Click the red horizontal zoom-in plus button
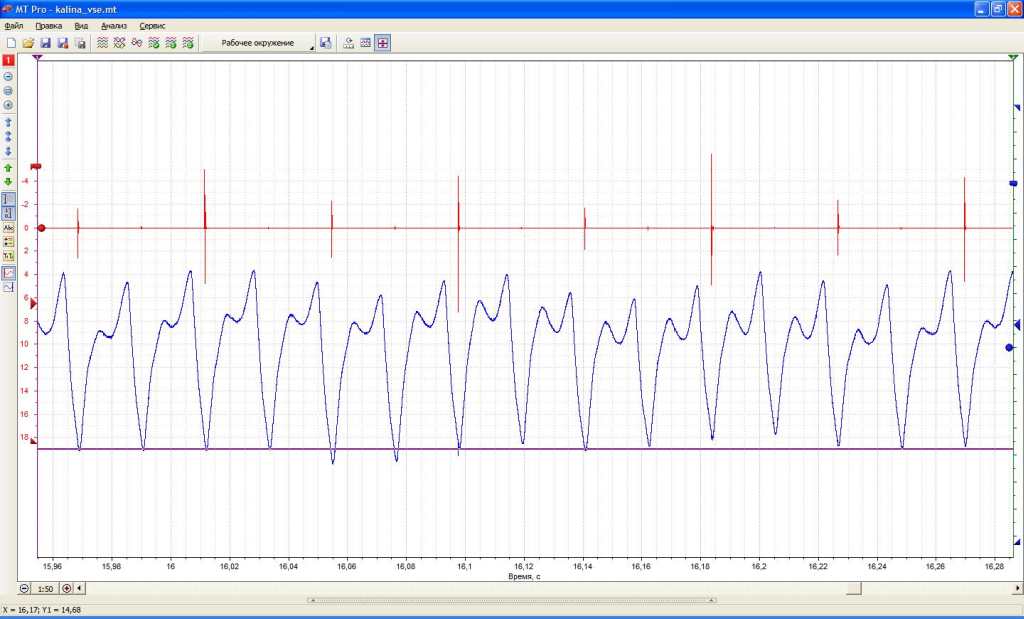1024x619 pixels. 67,588
